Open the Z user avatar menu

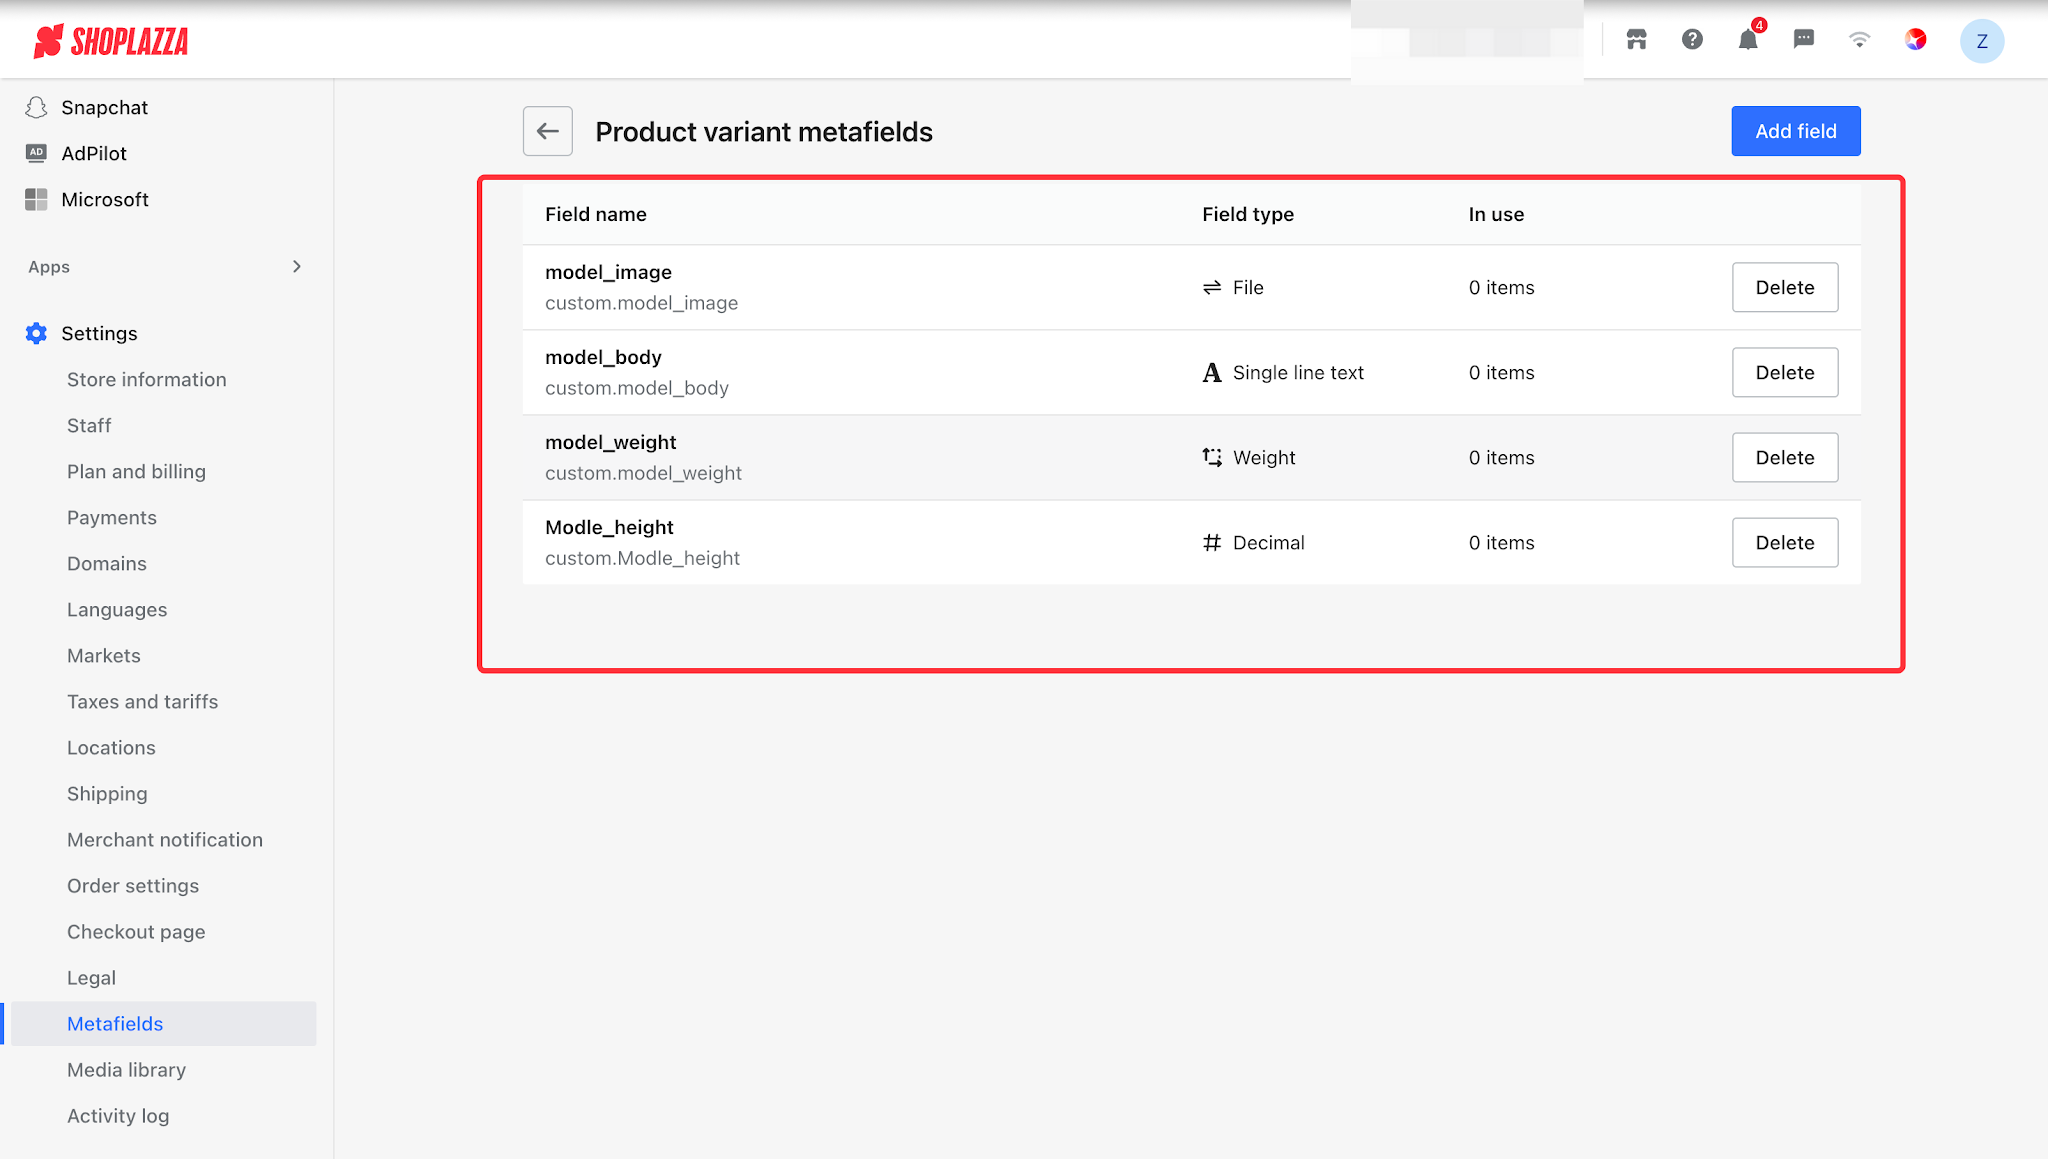point(1982,41)
